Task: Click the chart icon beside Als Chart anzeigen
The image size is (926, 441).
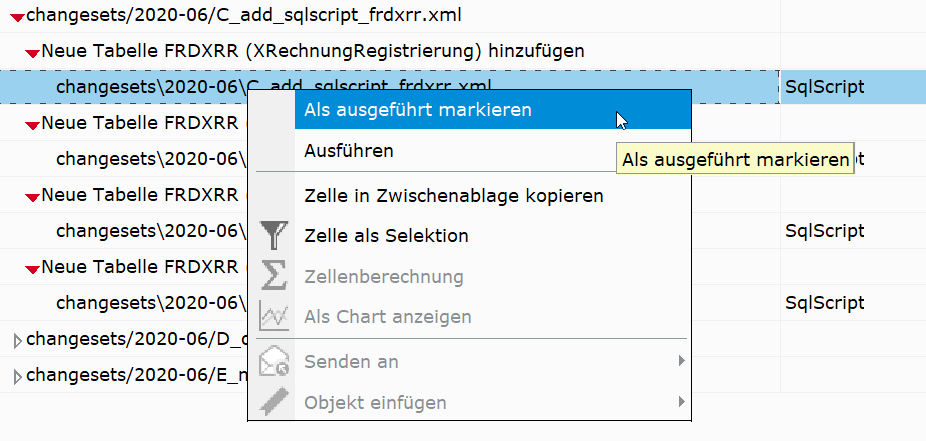Action: (272, 317)
